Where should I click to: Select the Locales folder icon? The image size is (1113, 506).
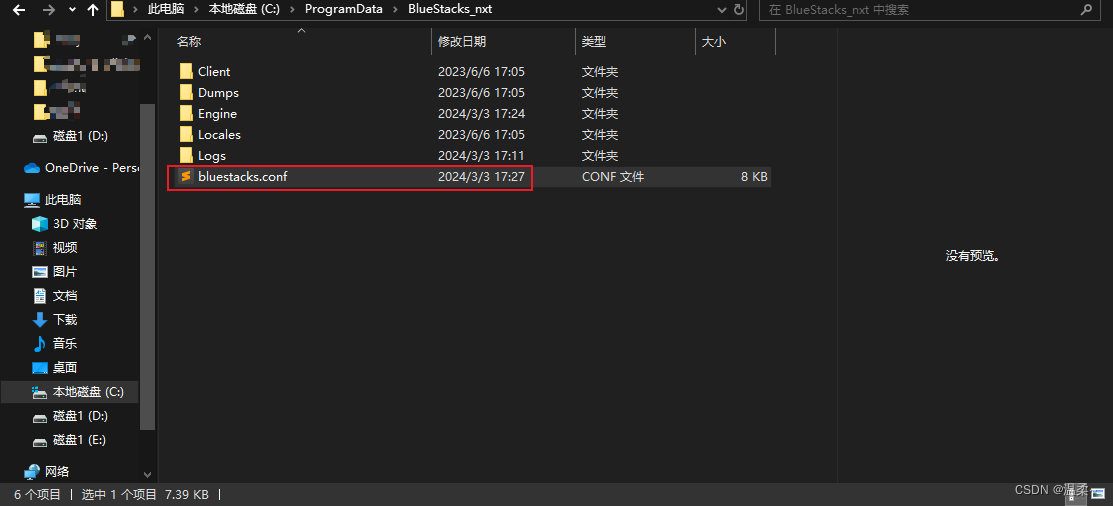tap(186, 134)
